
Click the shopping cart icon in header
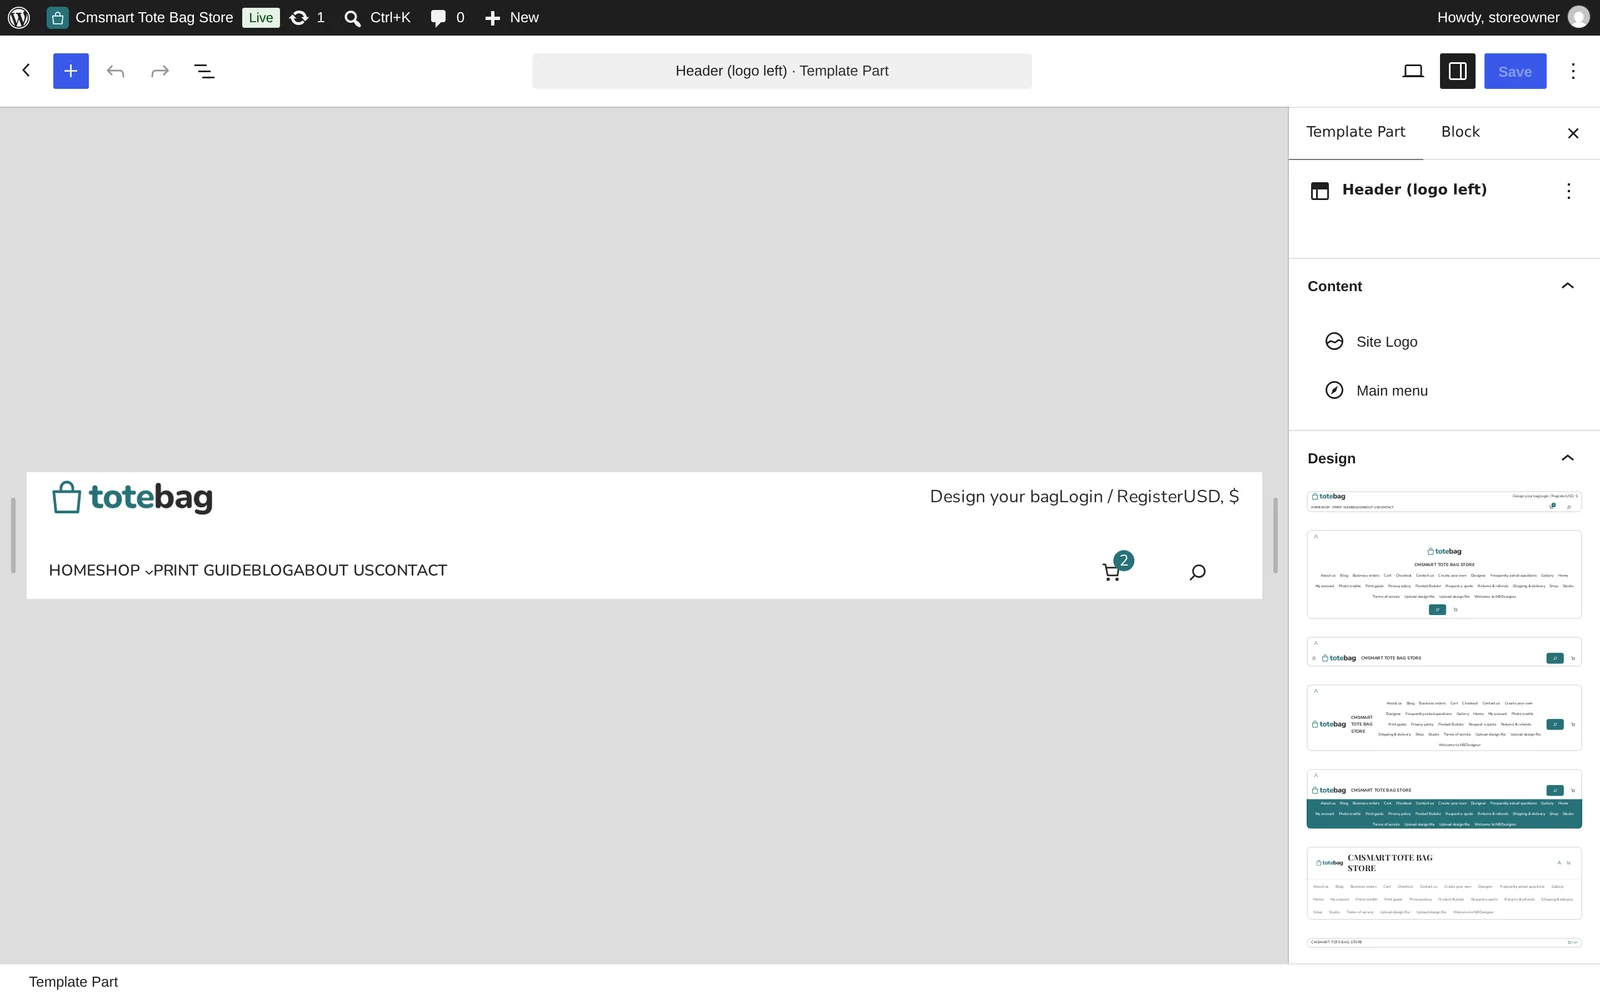coord(1111,572)
